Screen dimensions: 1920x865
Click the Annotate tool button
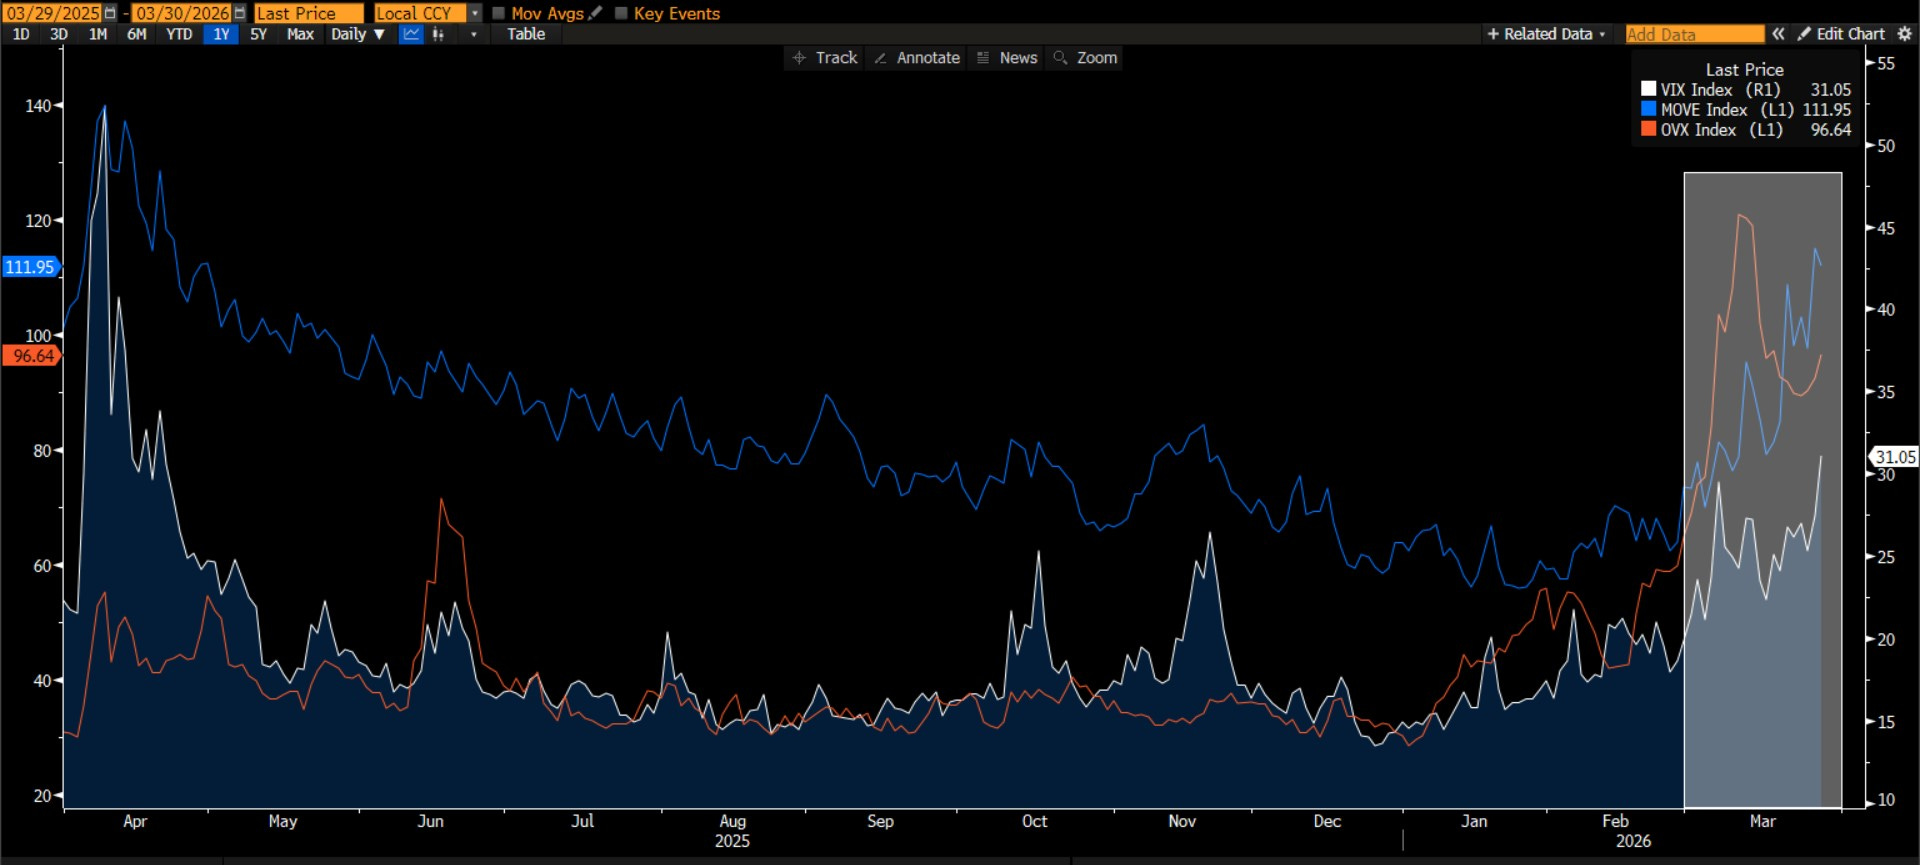click(917, 58)
